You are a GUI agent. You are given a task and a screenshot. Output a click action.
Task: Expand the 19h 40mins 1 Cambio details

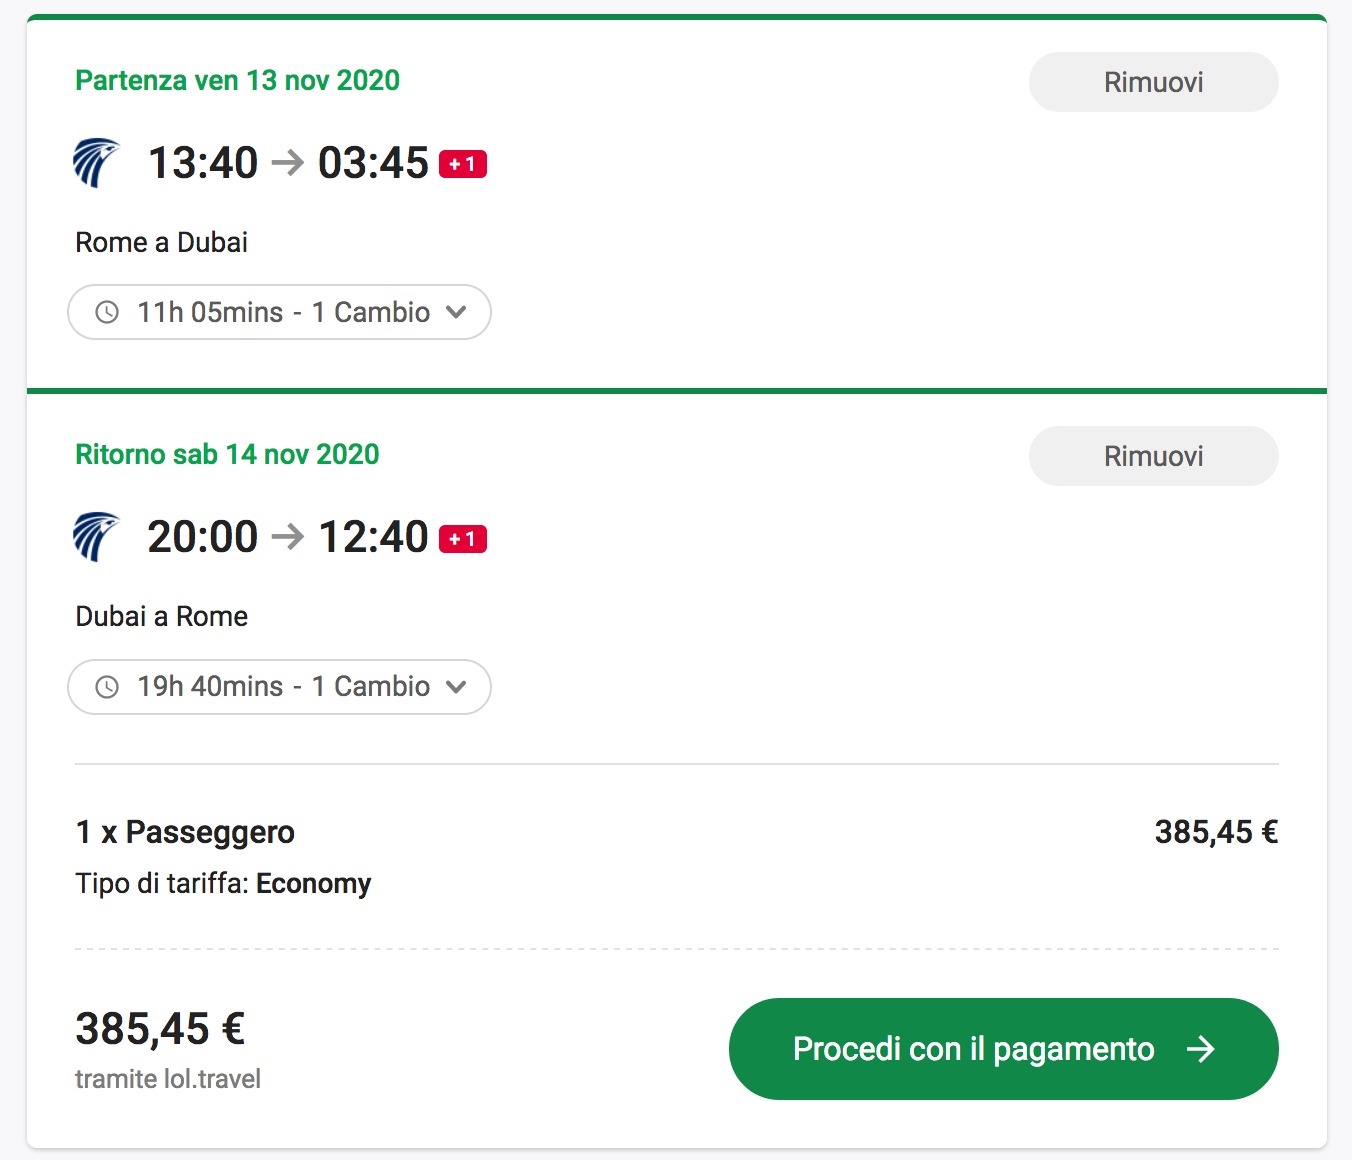(279, 687)
